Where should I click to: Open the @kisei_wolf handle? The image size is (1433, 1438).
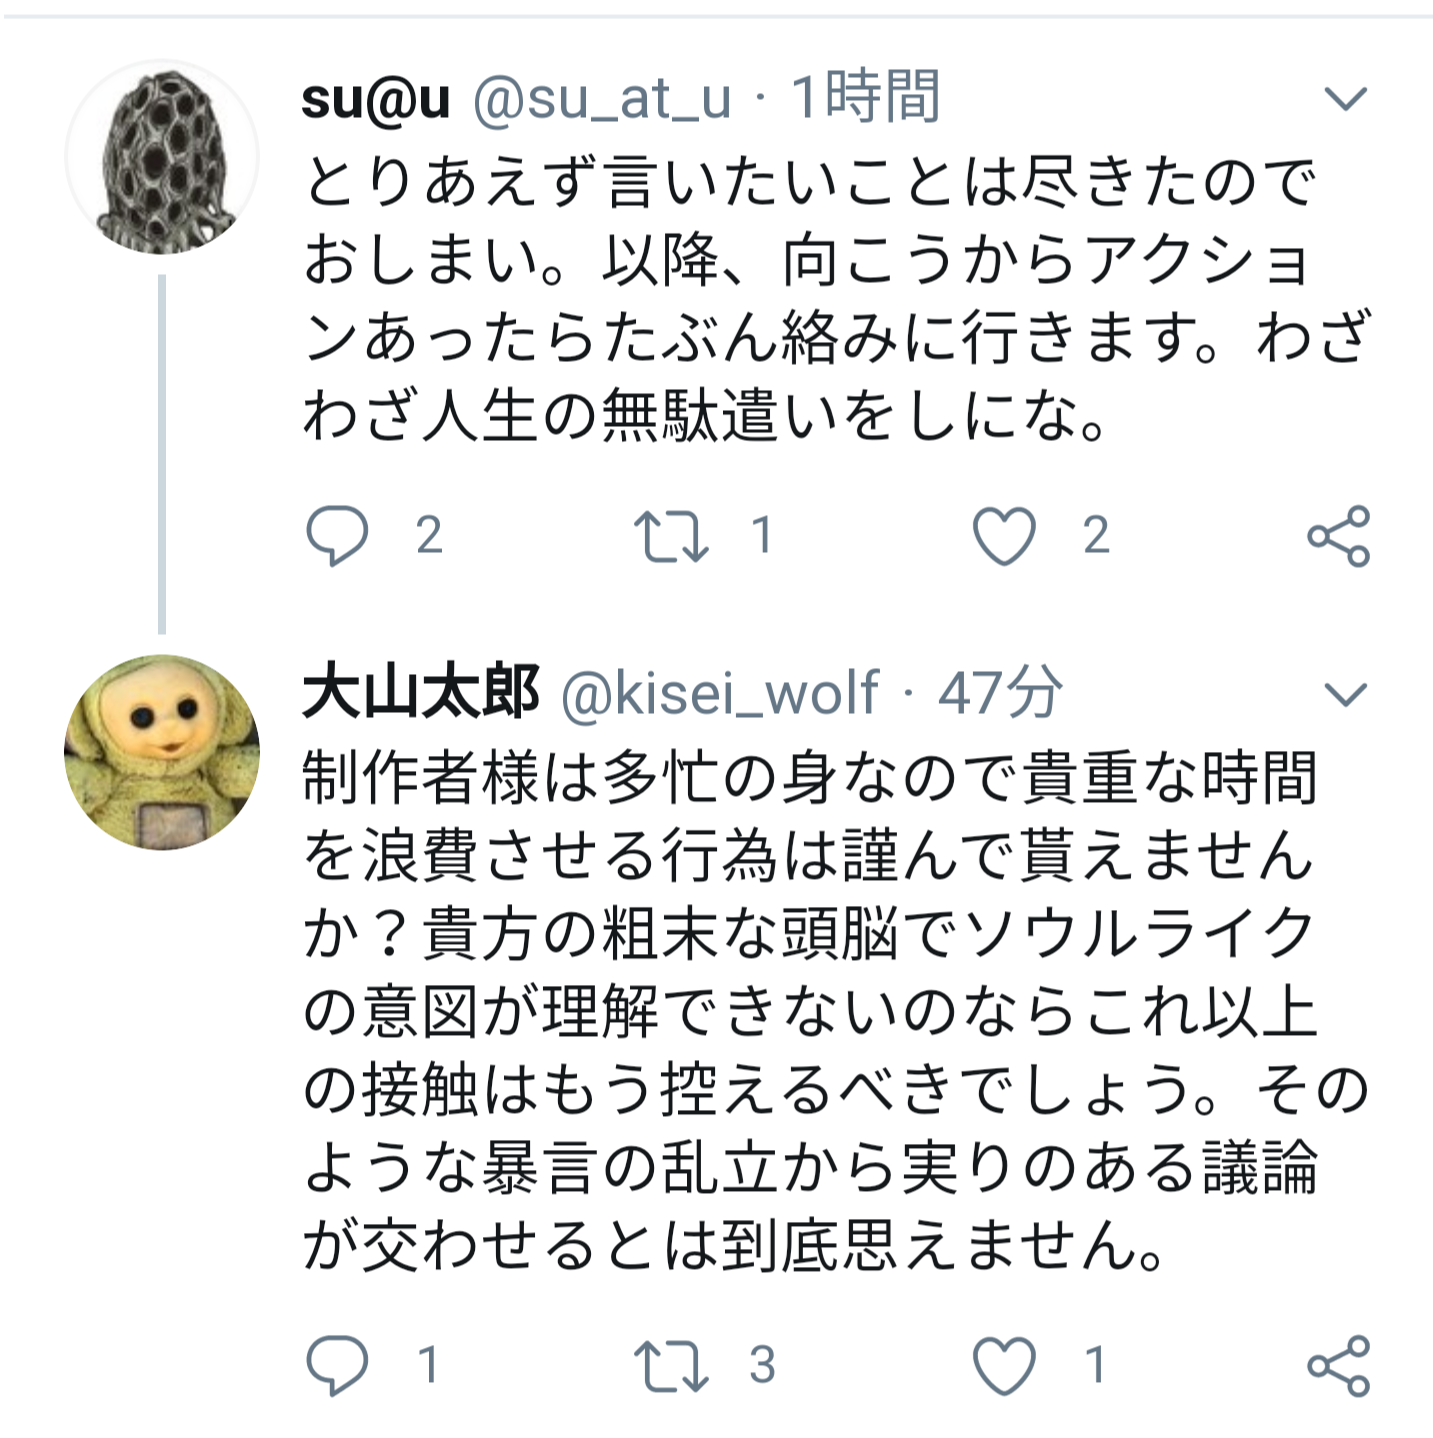[720, 693]
